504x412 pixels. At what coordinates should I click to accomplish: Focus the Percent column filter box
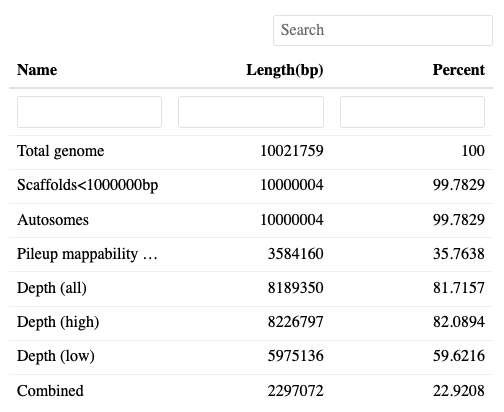point(412,112)
